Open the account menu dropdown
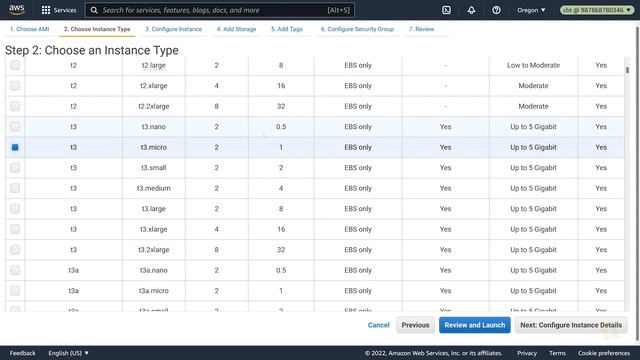 pyautogui.click(x=597, y=10)
